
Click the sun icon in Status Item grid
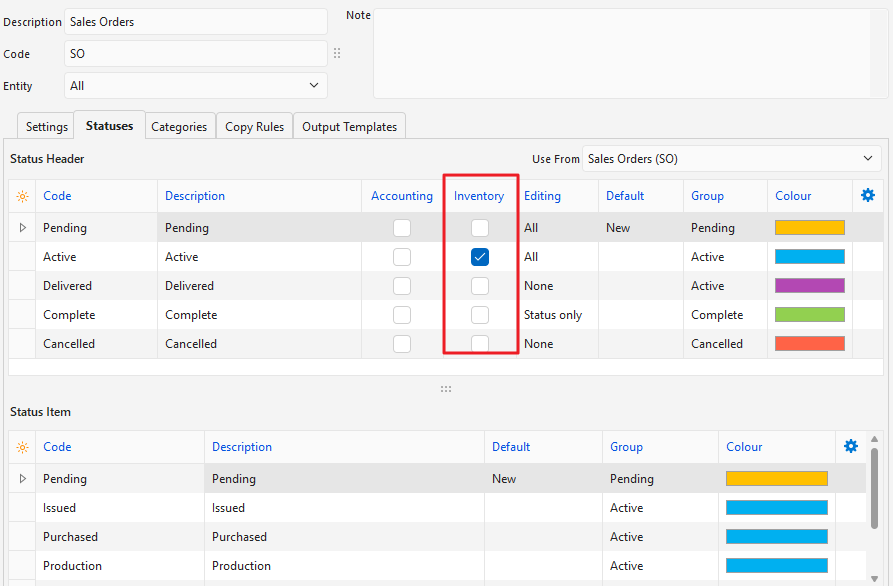(22, 447)
